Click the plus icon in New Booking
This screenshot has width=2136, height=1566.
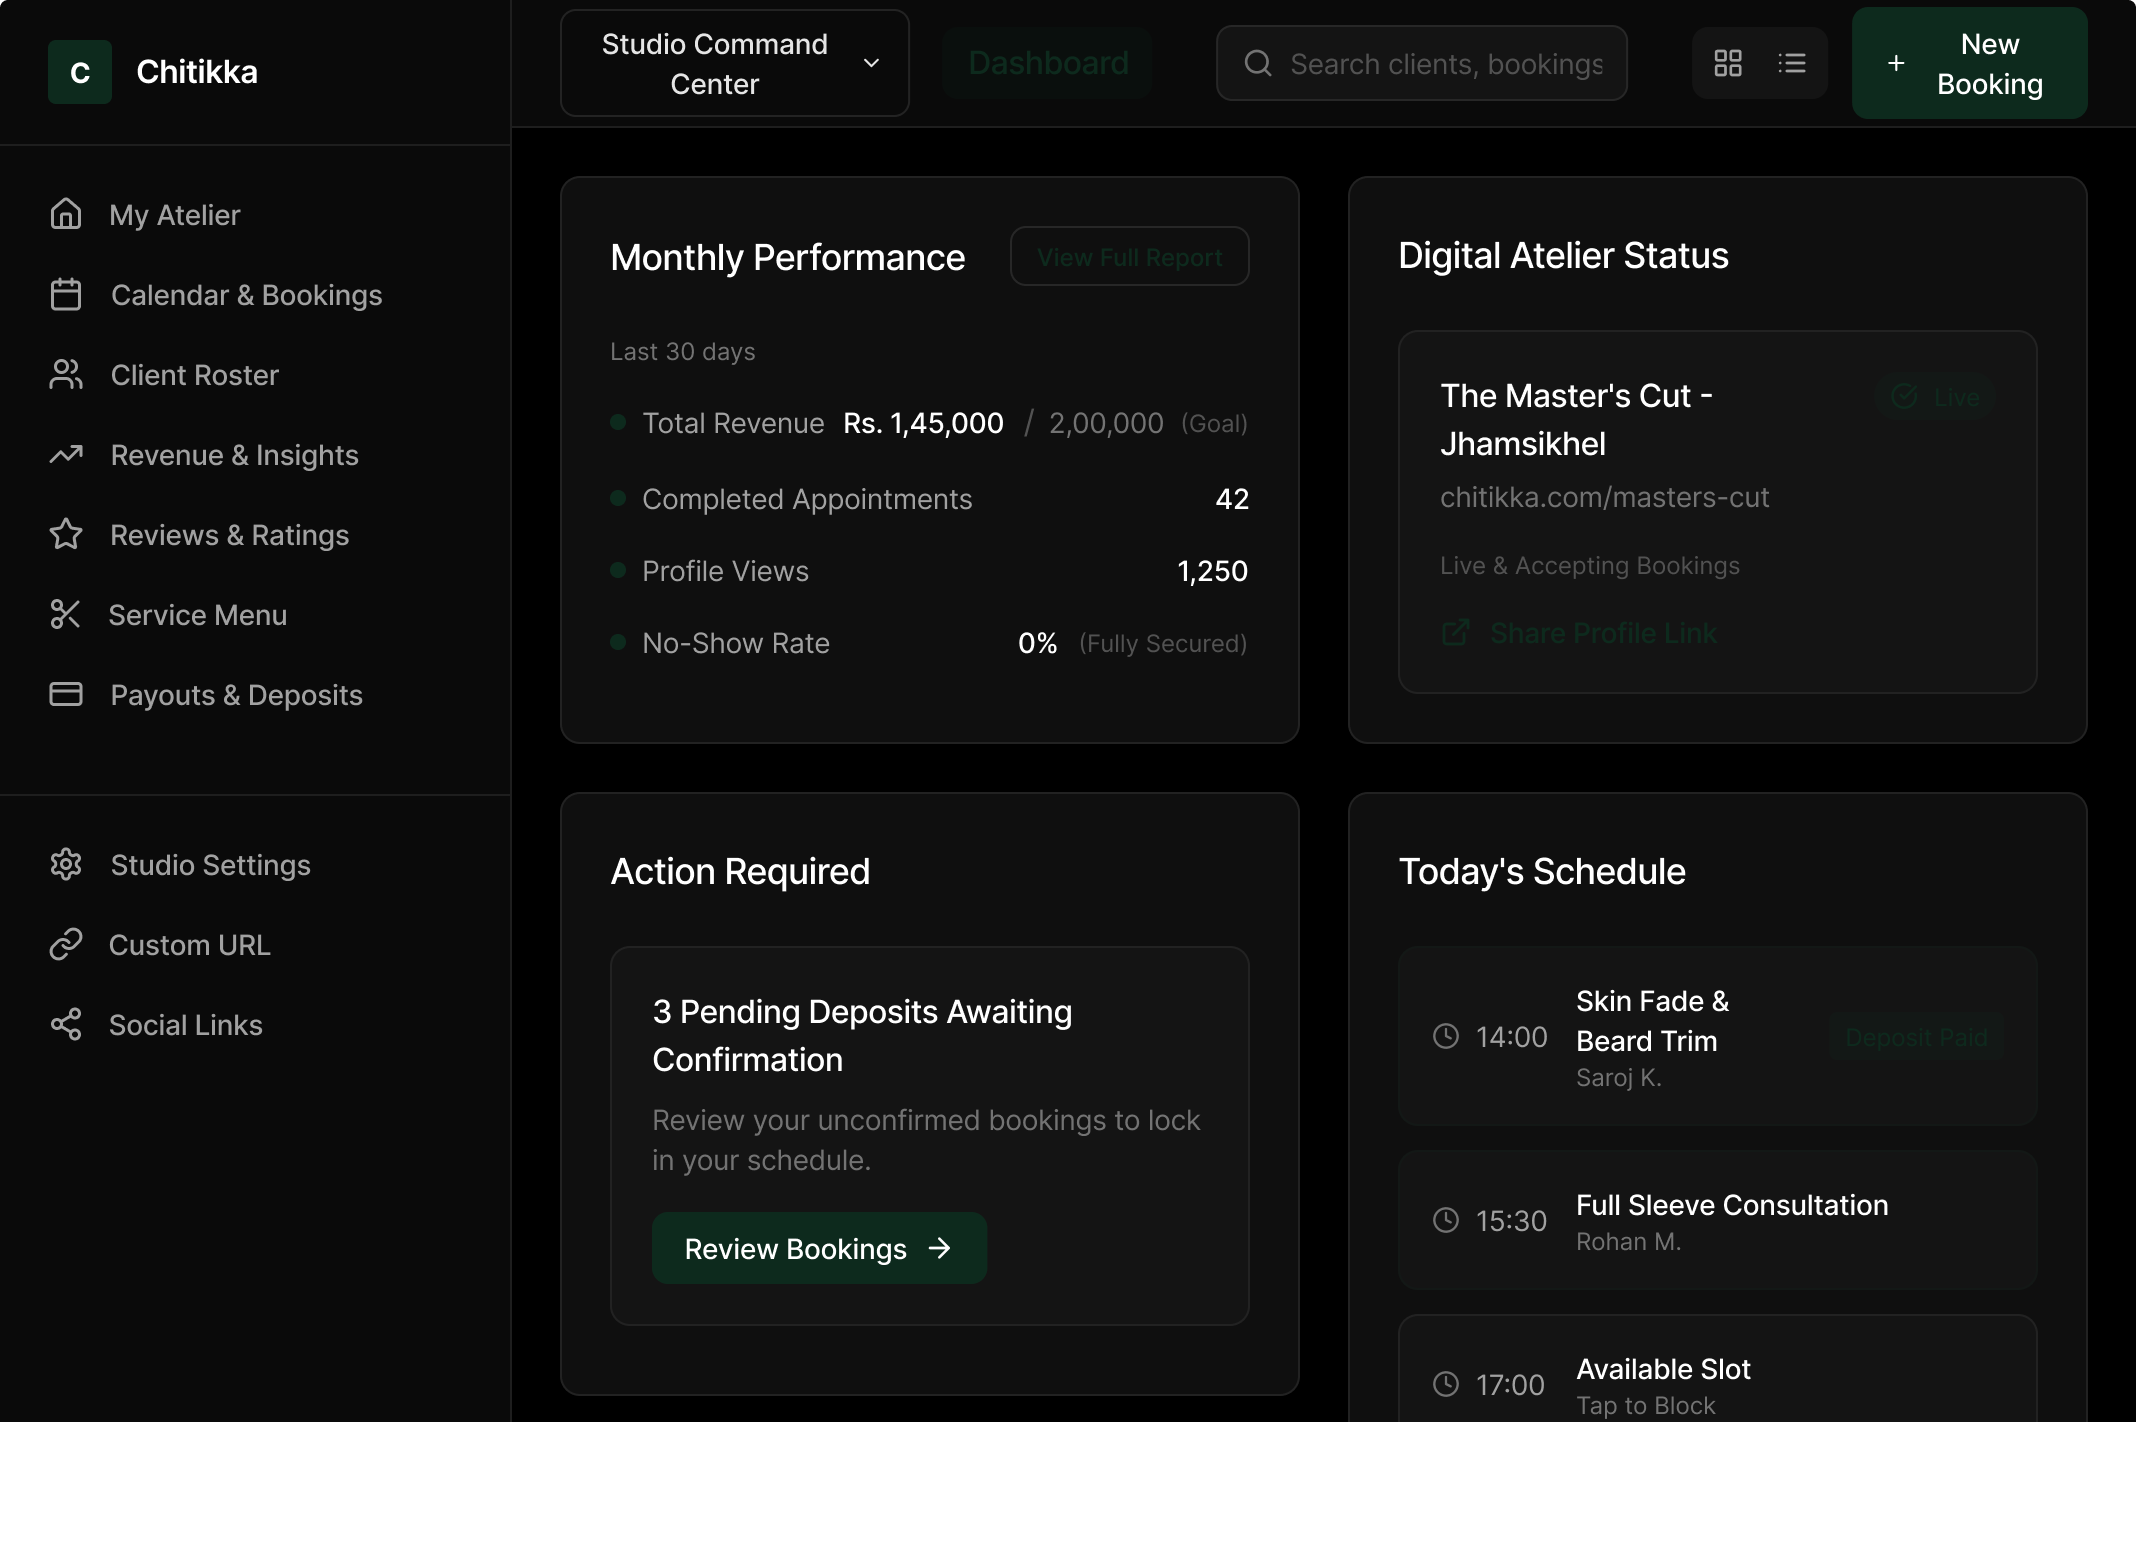pyautogui.click(x=1896, y=63)
